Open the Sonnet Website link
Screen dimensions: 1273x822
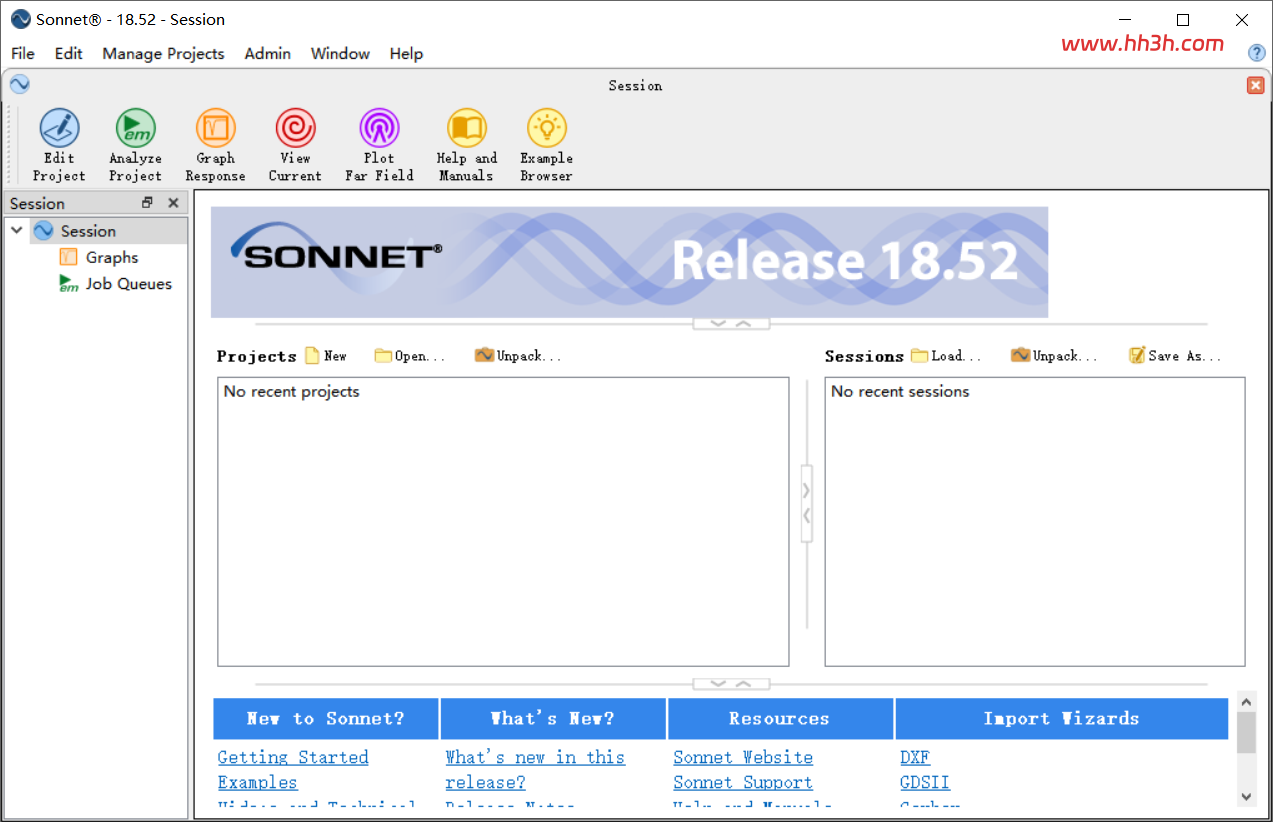743,757
